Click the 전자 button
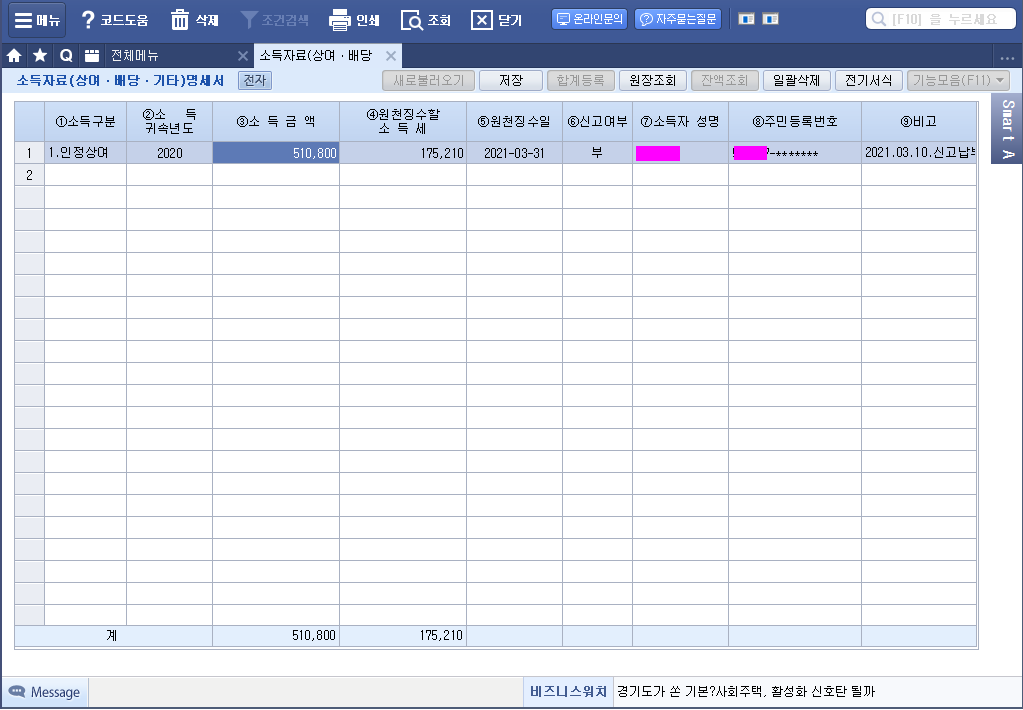 pos(254,80)
